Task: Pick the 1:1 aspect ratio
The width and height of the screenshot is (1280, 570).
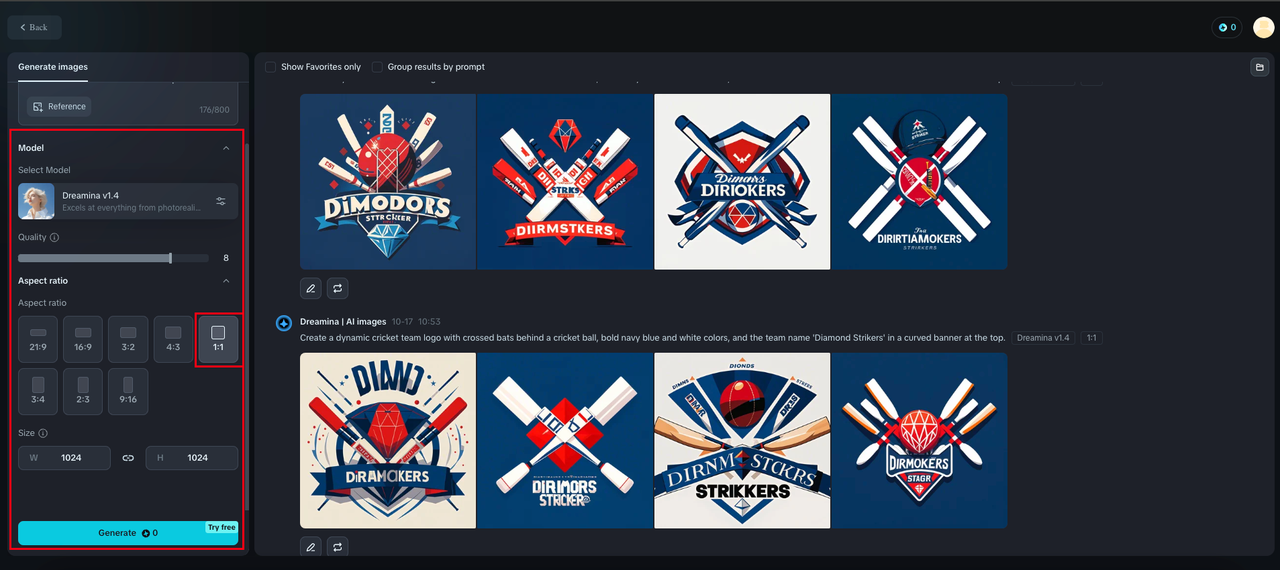Action: [218, 339]
